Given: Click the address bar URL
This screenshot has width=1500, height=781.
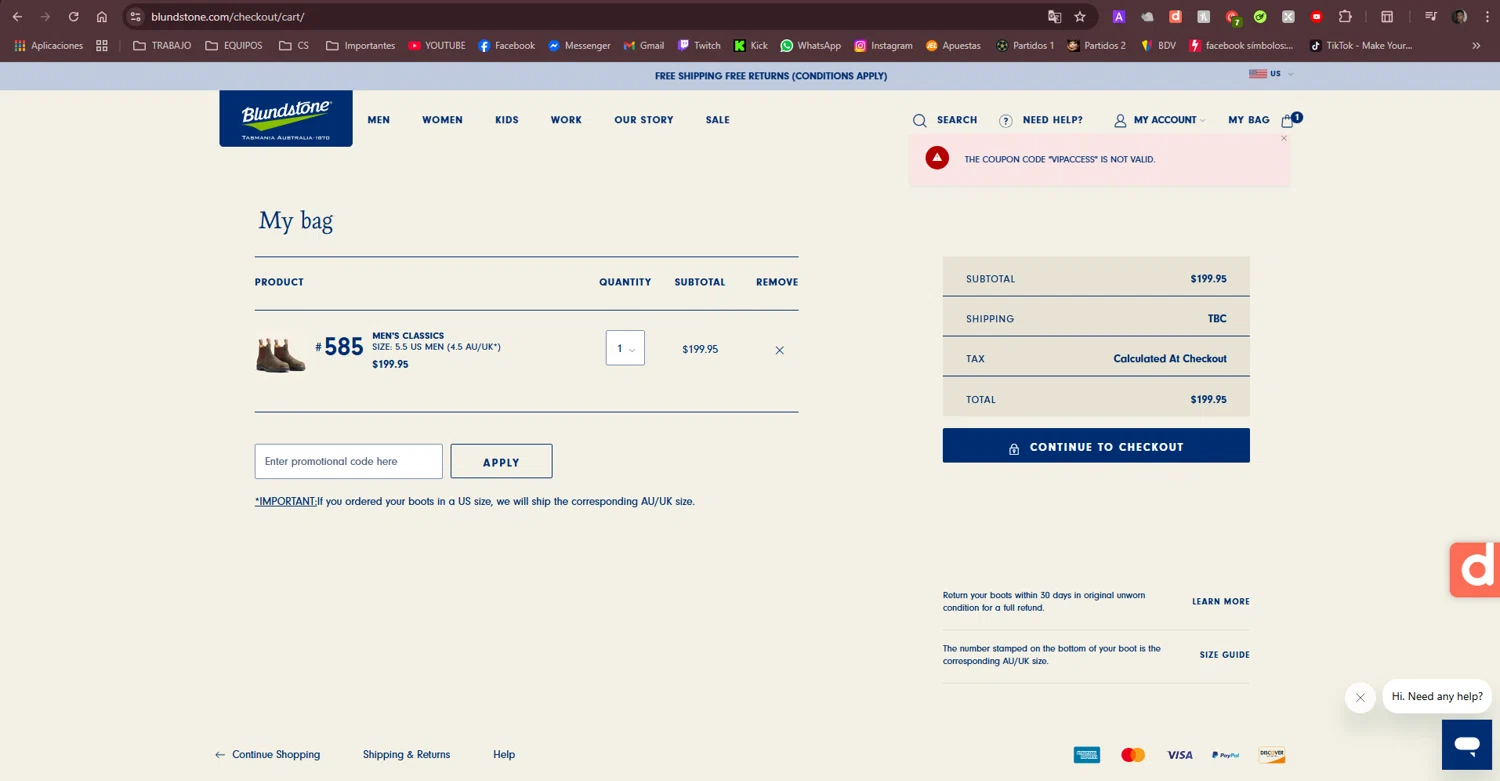Looking at the screenshot, I should point(227,16).
